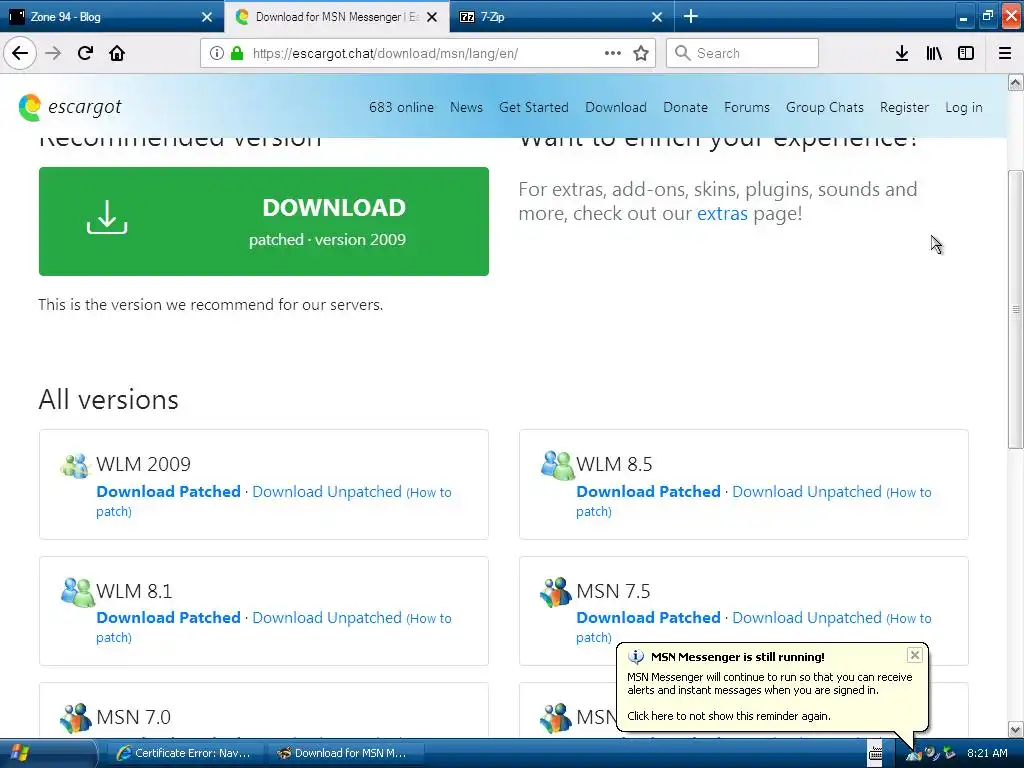Click the escargot logo
1024x768 pixels.
click(70, 107)
